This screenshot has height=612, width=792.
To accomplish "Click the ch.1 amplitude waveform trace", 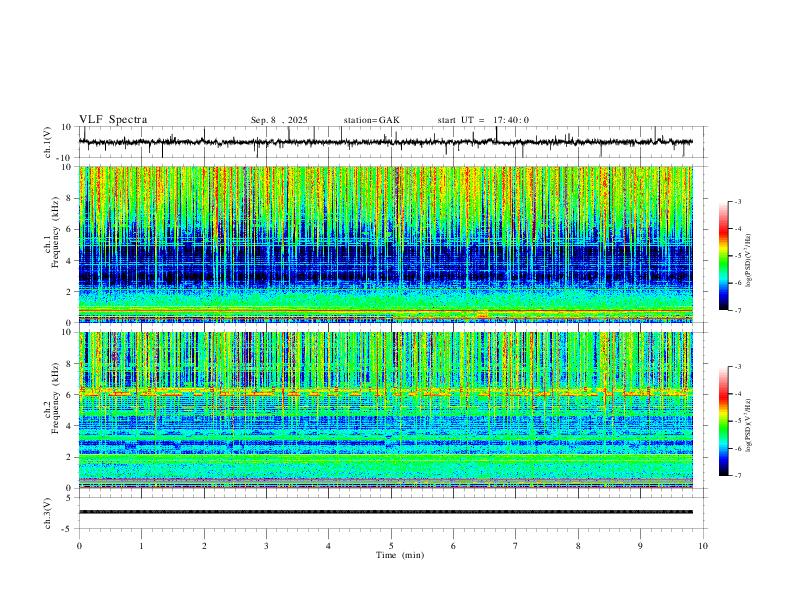I will click(x=386, y=142).
